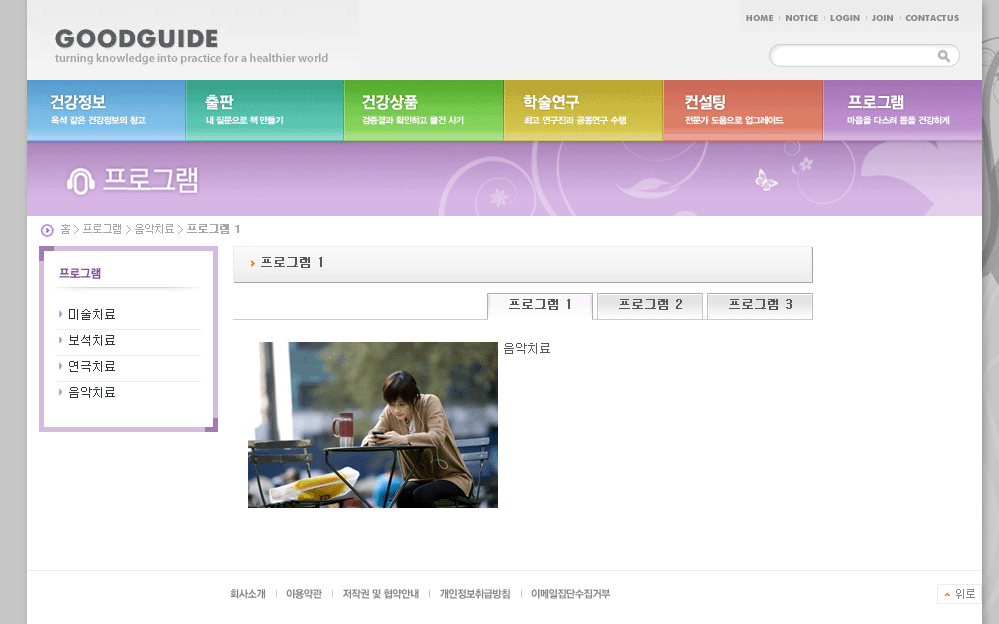The image size is (999, 624).
Task: Open the 프로그램 menu in the top navigation
Action: (903, 110)
